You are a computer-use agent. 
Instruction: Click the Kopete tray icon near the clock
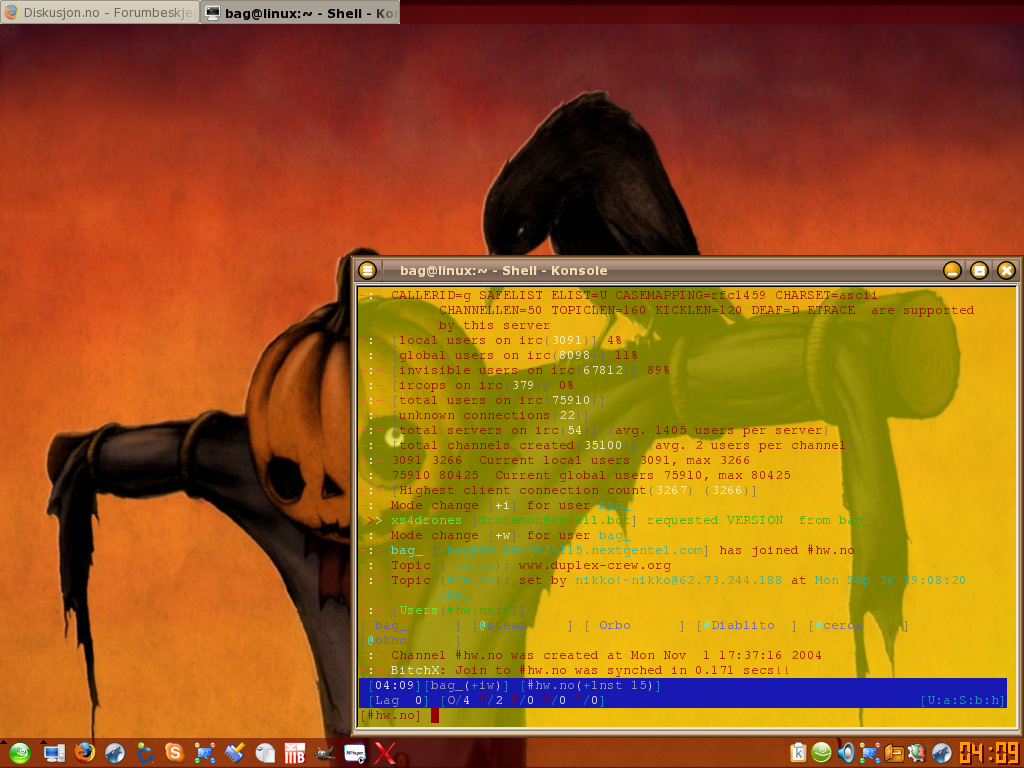tap(869, 753)
